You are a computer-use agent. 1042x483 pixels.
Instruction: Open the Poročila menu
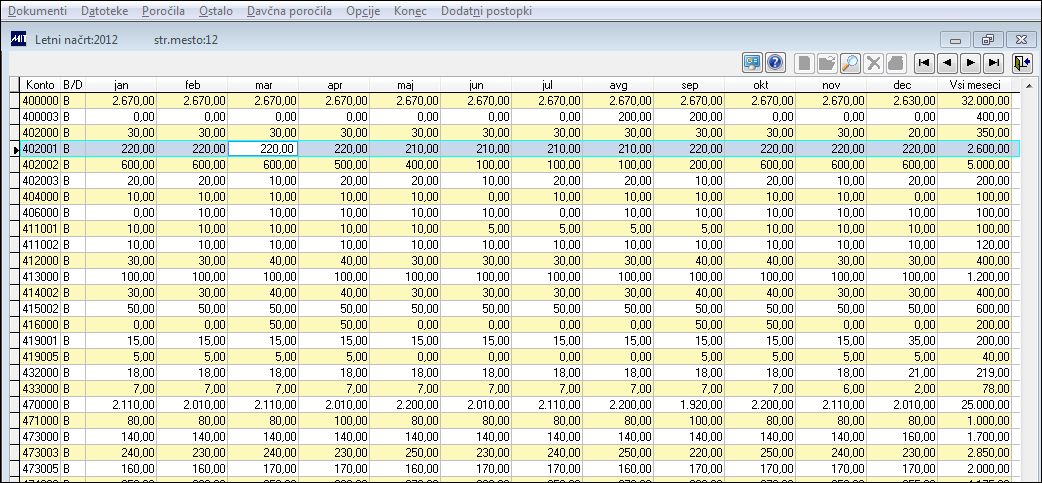[x=163, y=11]
